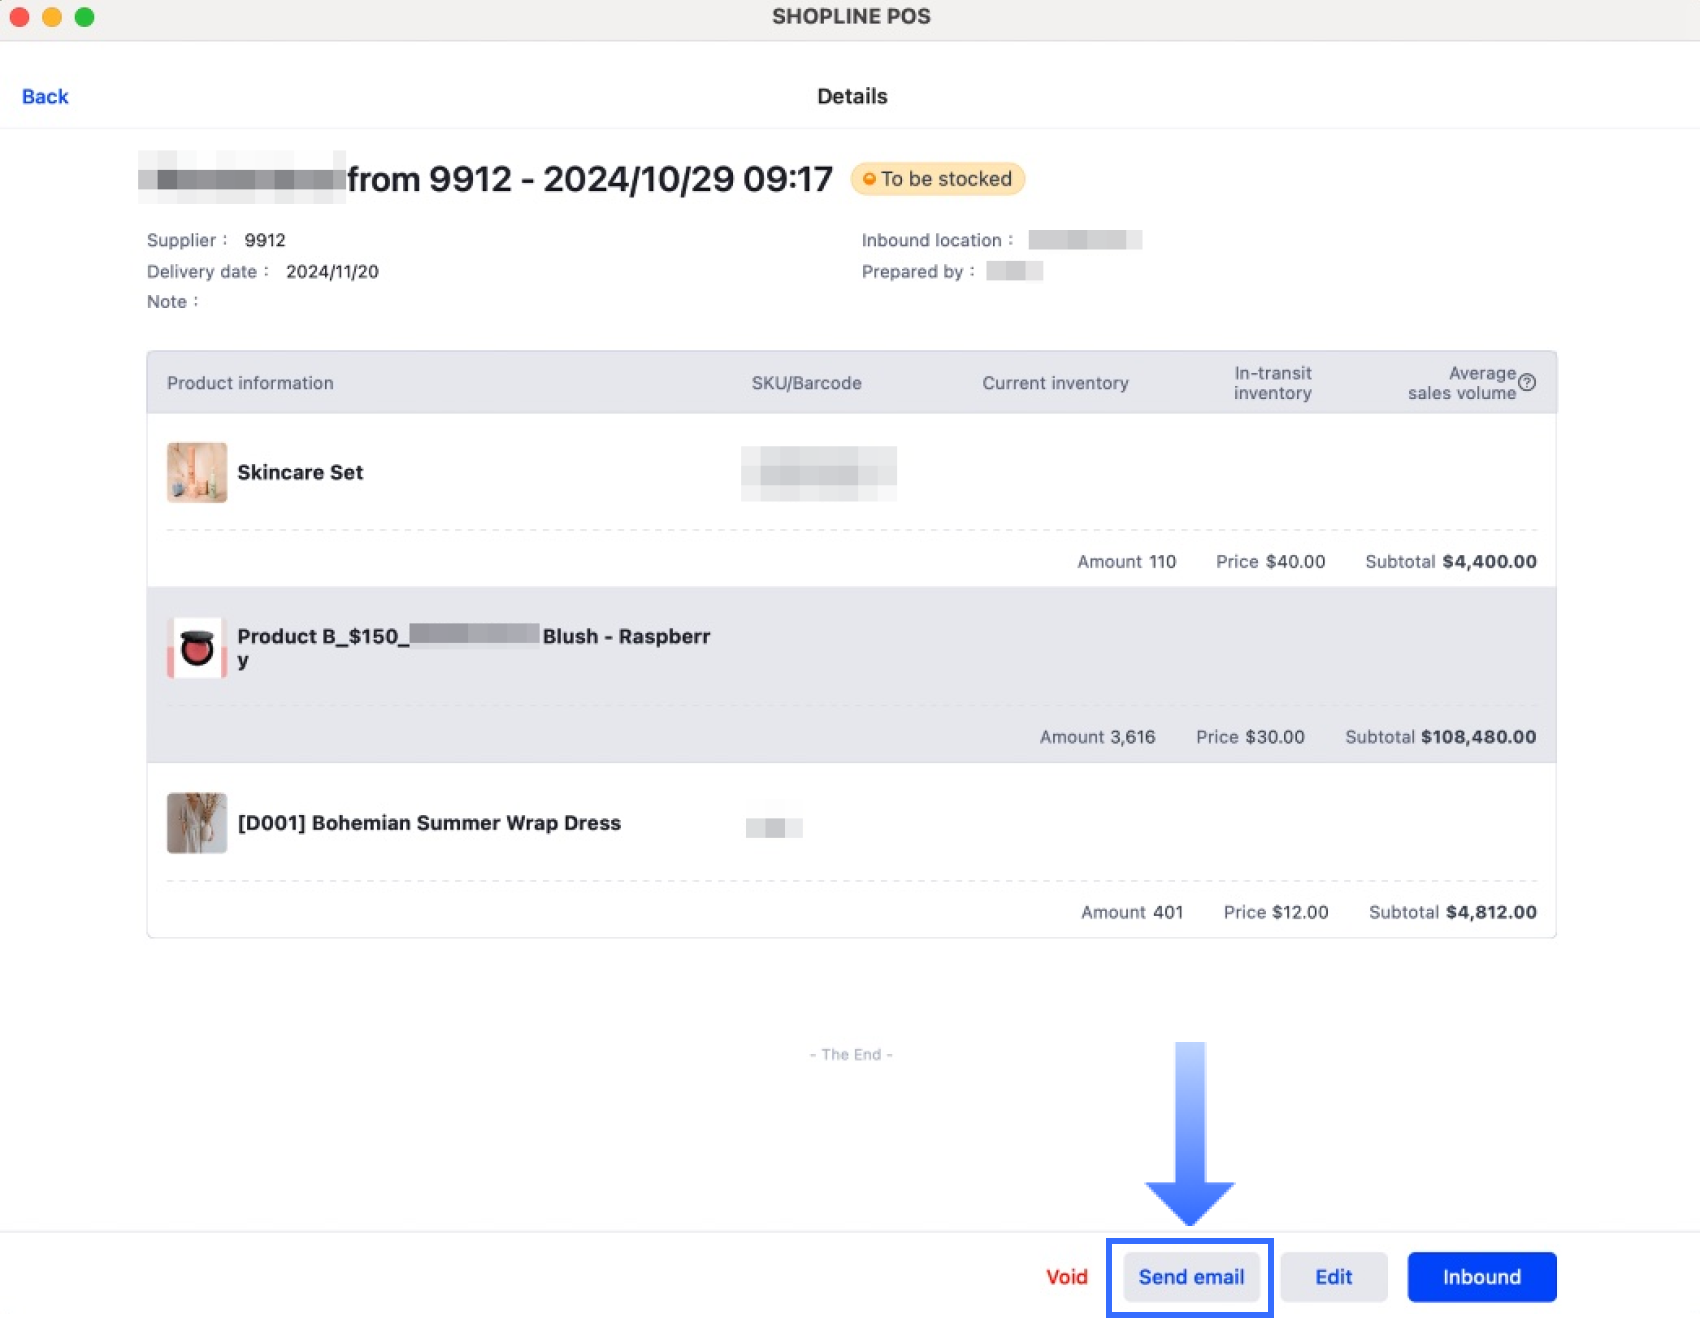Screen dimensions: 1700x1318
Task: Void this purchase order
Action: 1067,1277
